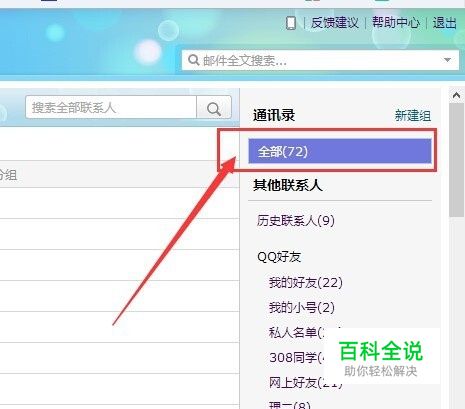The height and width of the screenshot is (409, 465).
Task: Click the 其他联系人 heading
Action: (x=288, y=185)
